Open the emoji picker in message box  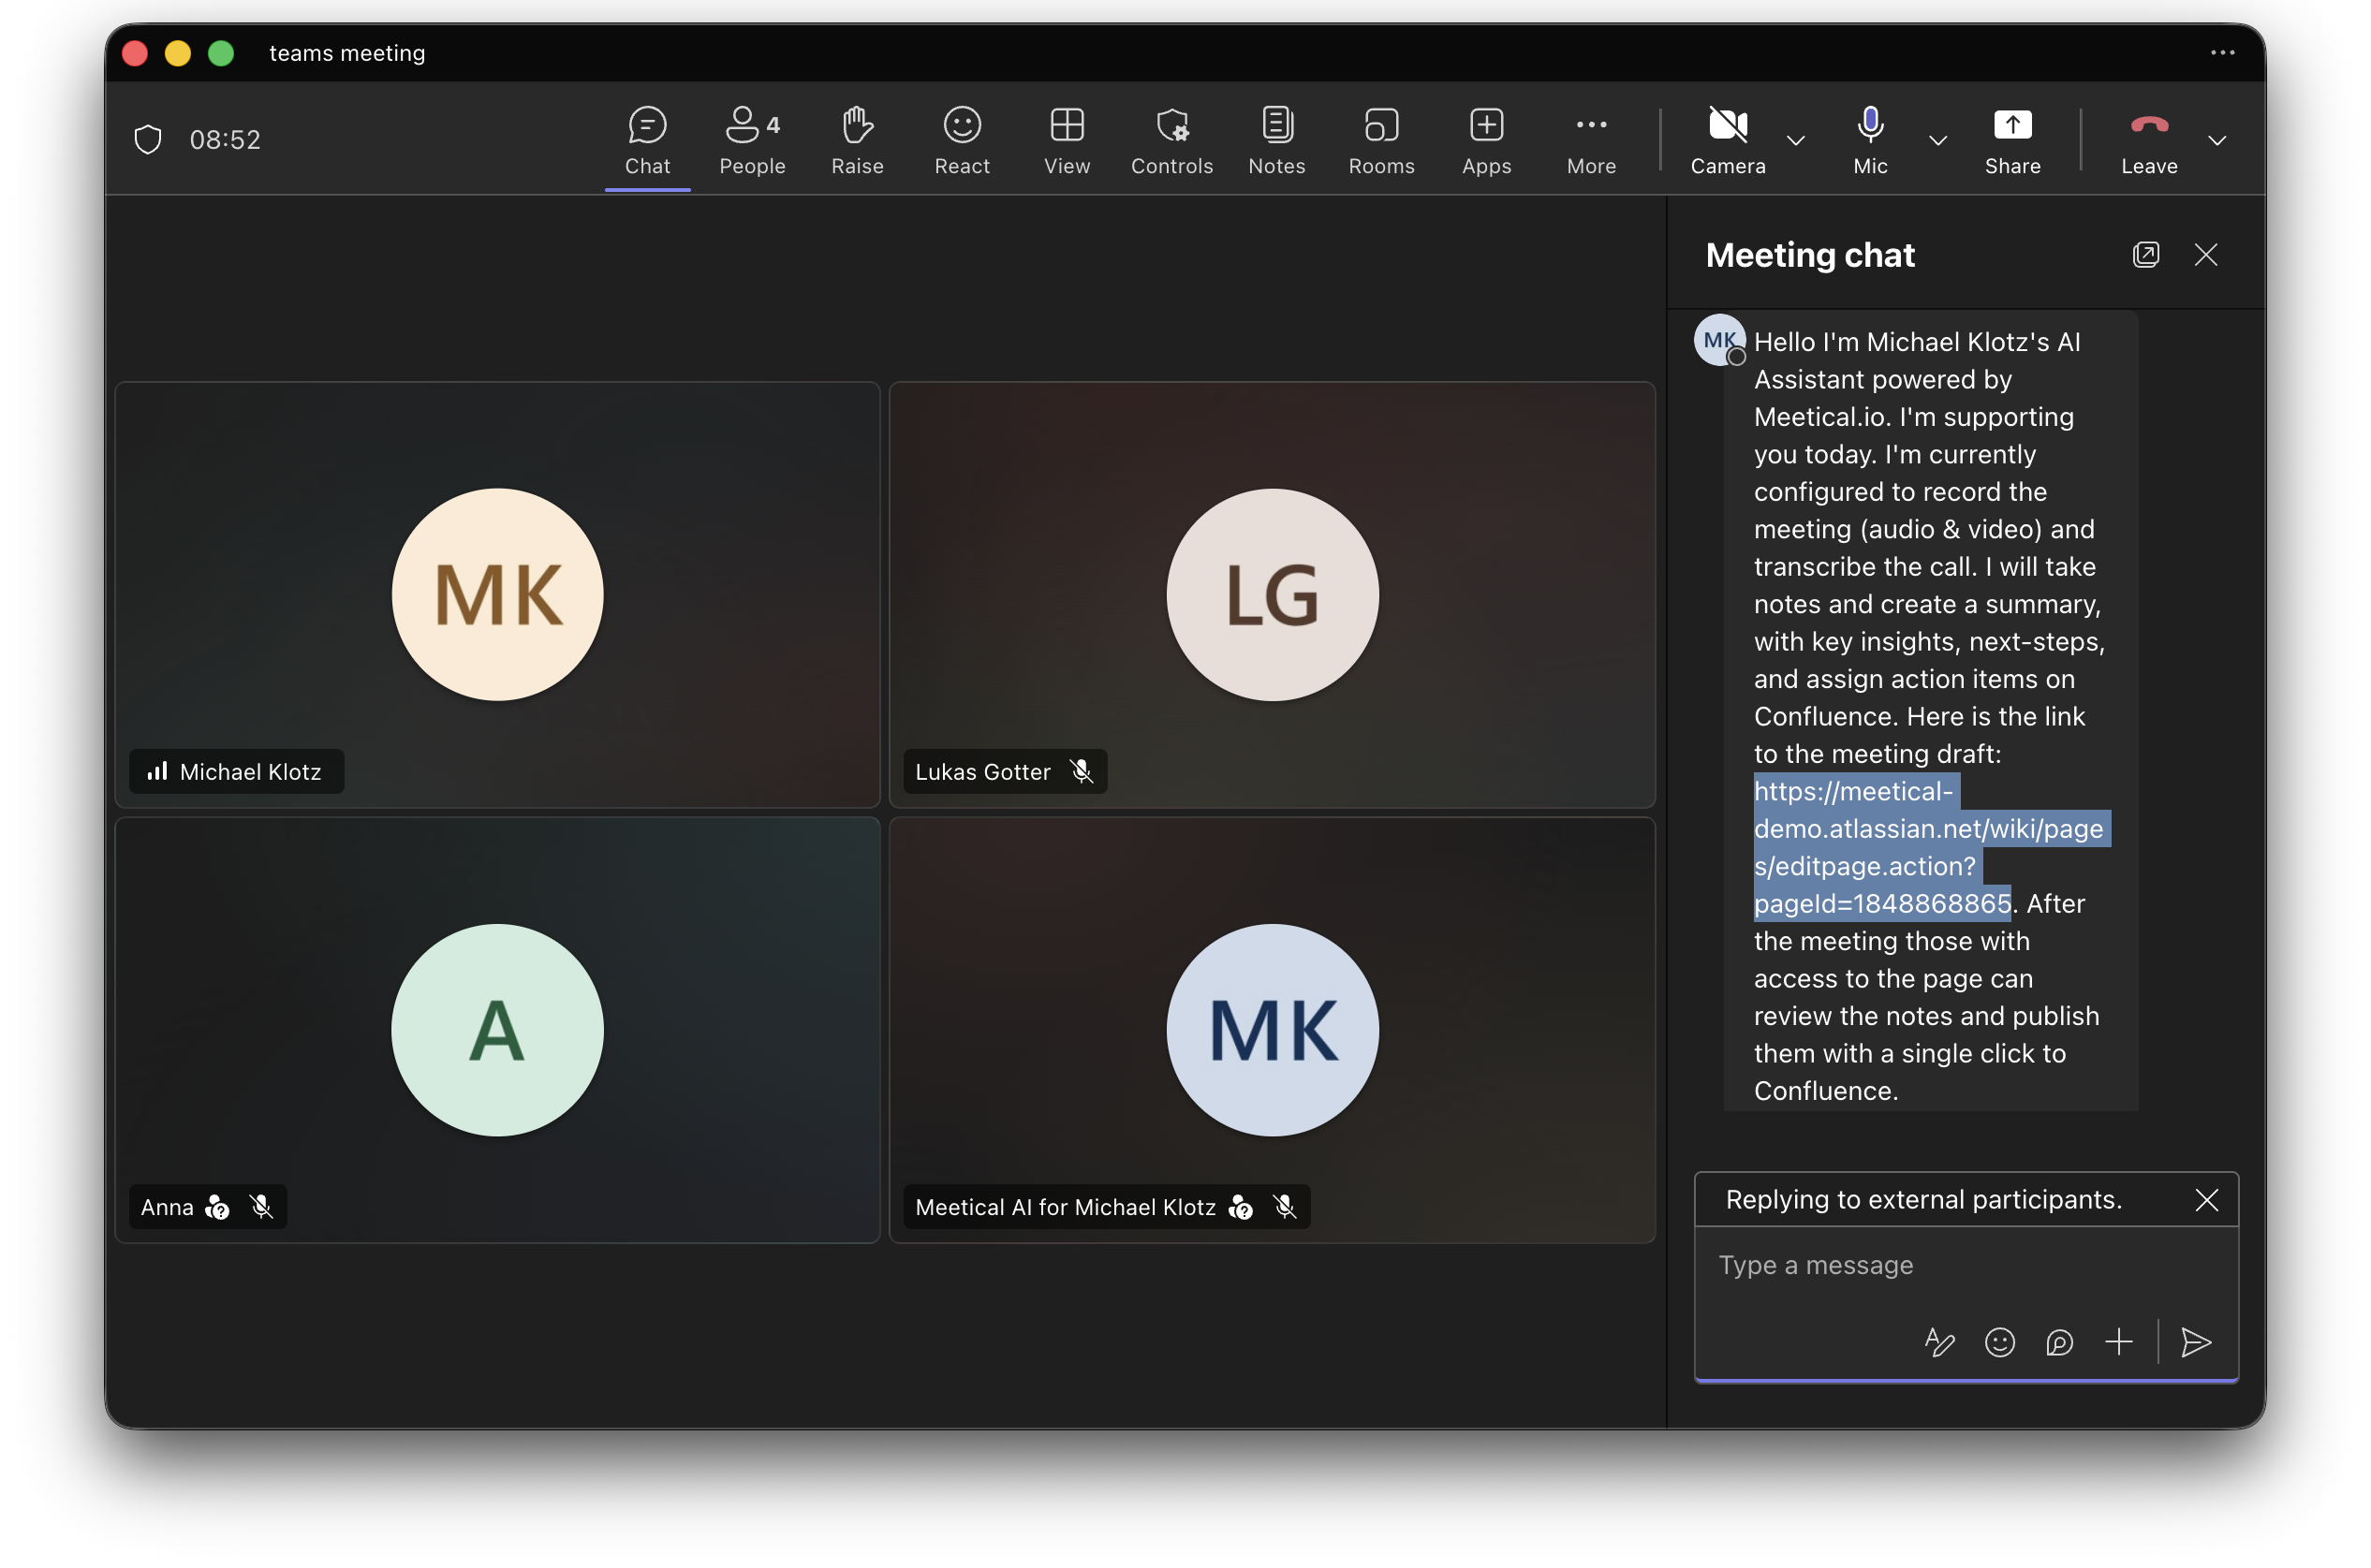pyautogui.click(x=1999, y=1342)
